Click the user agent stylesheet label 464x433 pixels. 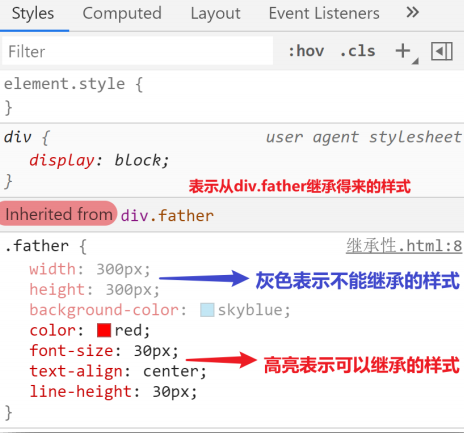(x=364, y=137)
